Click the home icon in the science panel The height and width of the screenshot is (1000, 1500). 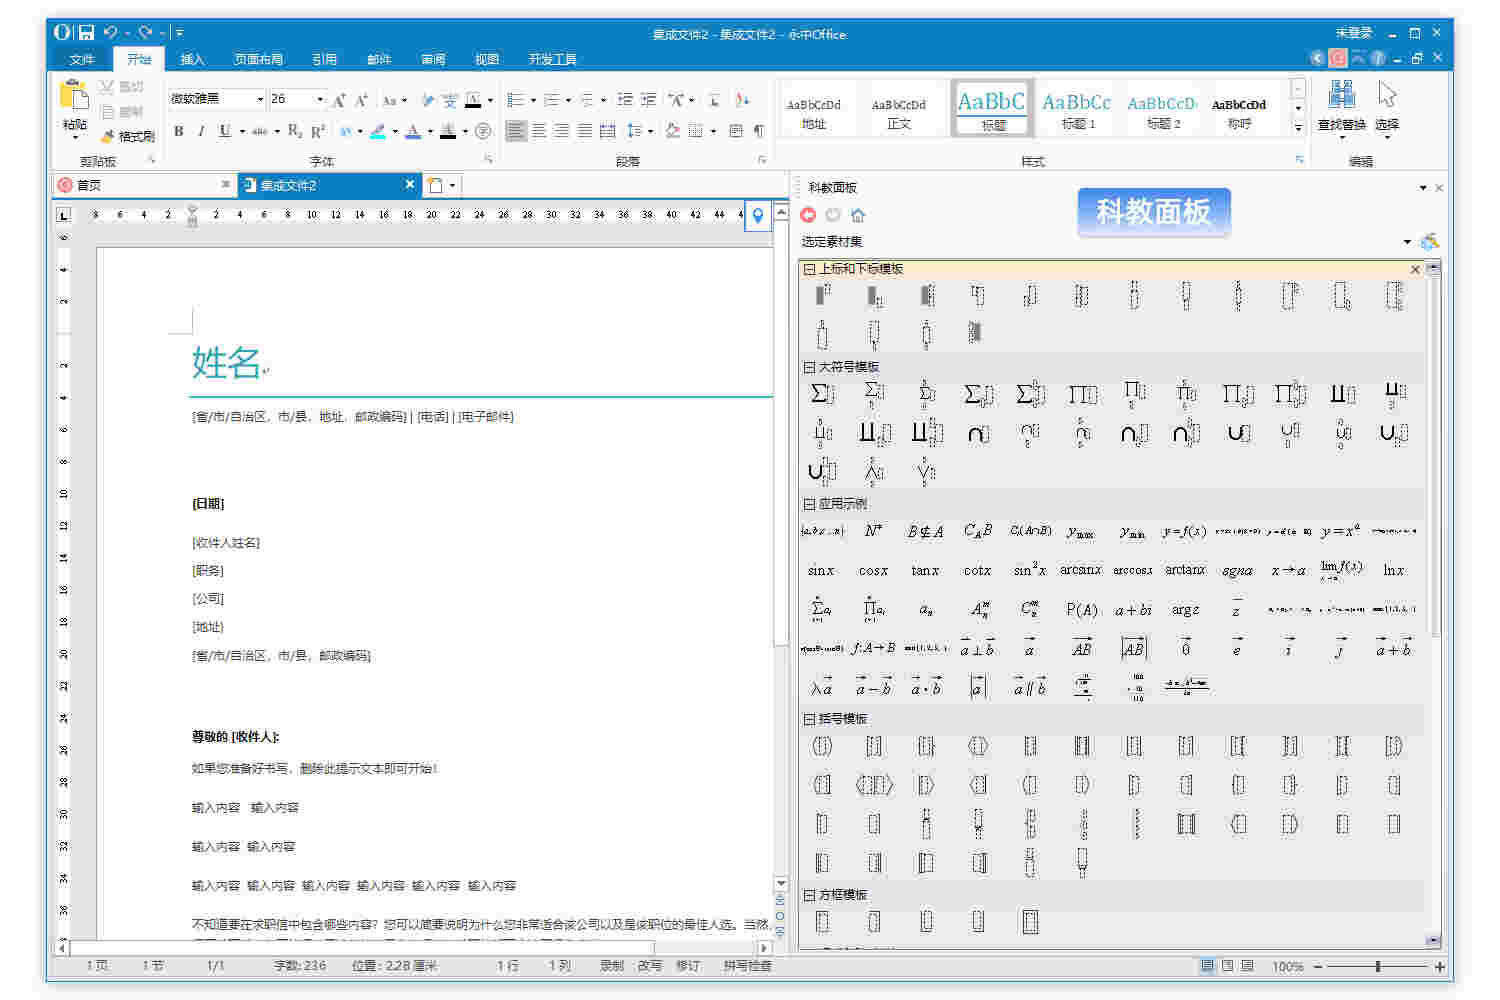pyautogui.click(x=858, y=214)
